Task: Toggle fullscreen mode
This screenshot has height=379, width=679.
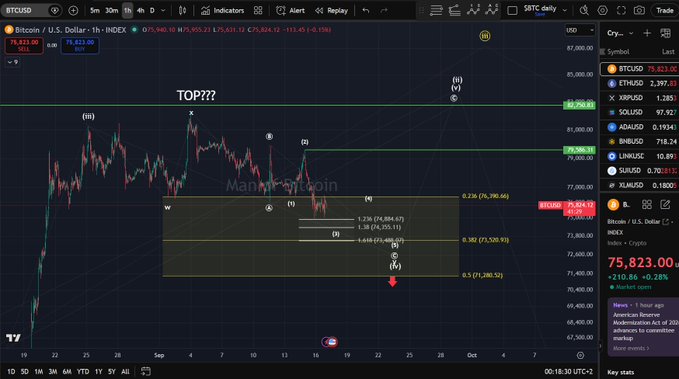Action: click(621, 10)
